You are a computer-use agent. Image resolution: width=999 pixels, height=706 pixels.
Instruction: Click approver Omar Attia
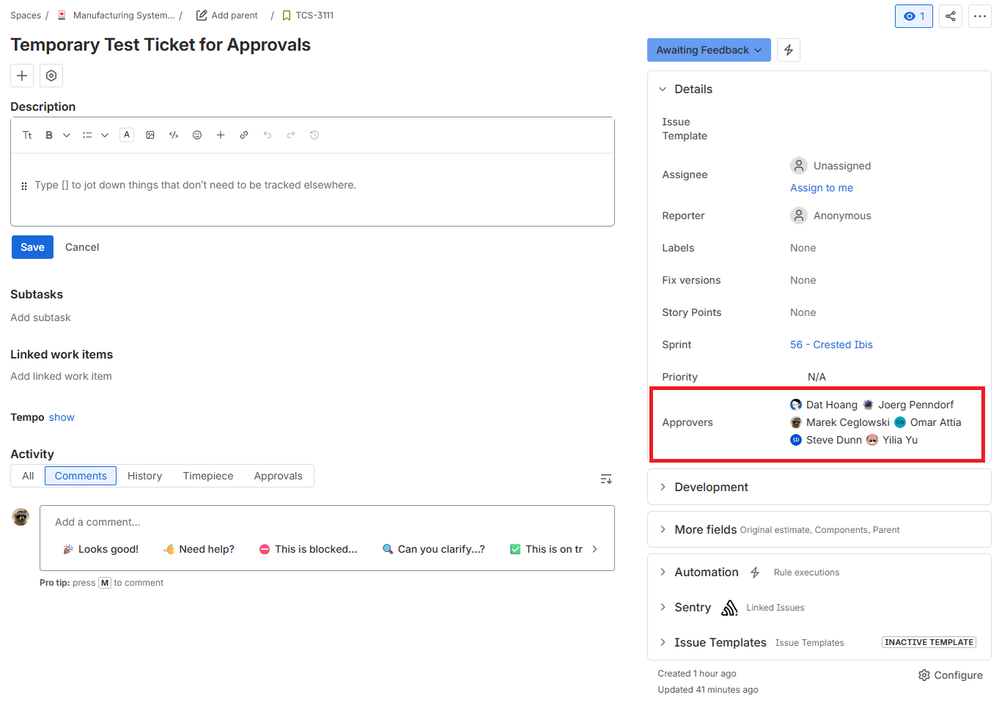[x=928, y=422]
